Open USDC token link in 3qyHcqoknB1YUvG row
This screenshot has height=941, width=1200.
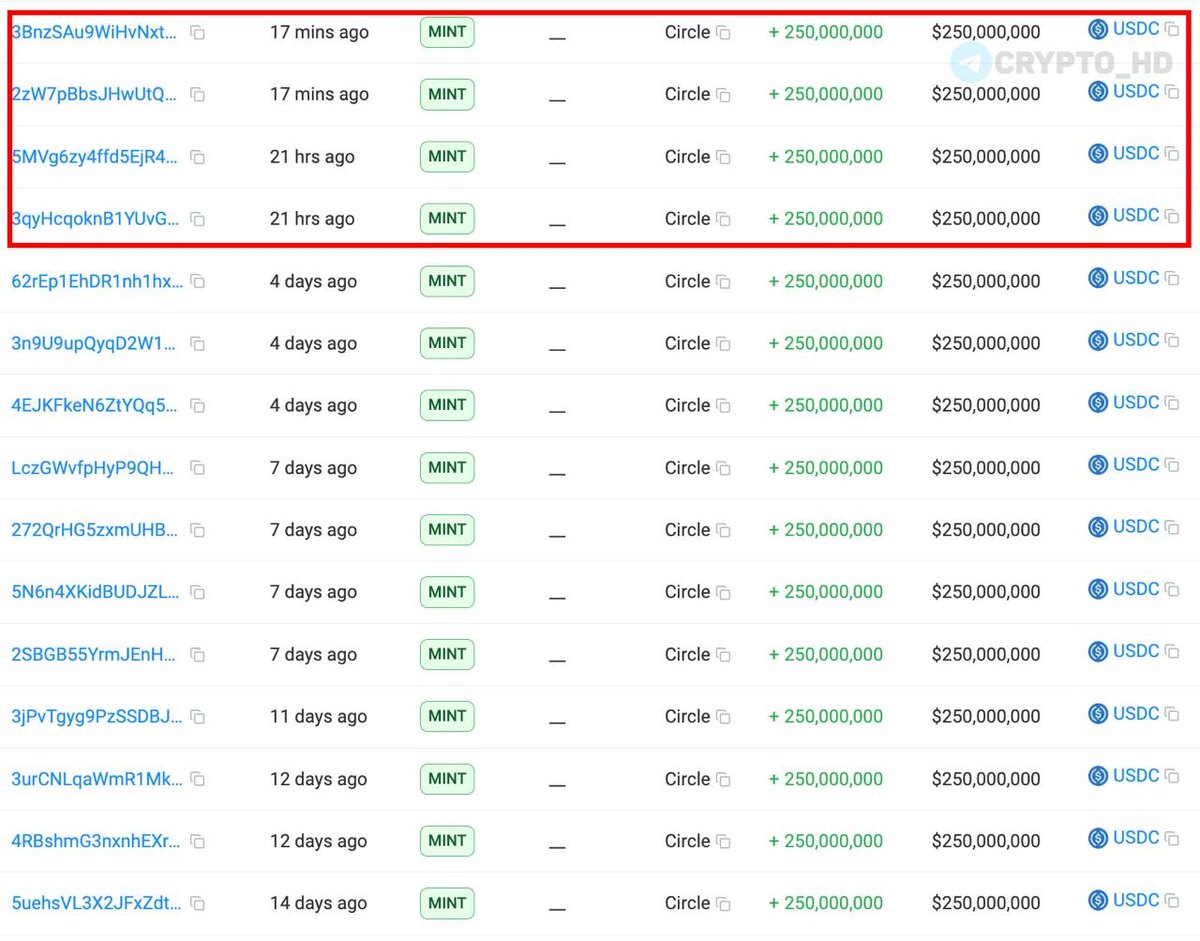tap(1136, 215)
